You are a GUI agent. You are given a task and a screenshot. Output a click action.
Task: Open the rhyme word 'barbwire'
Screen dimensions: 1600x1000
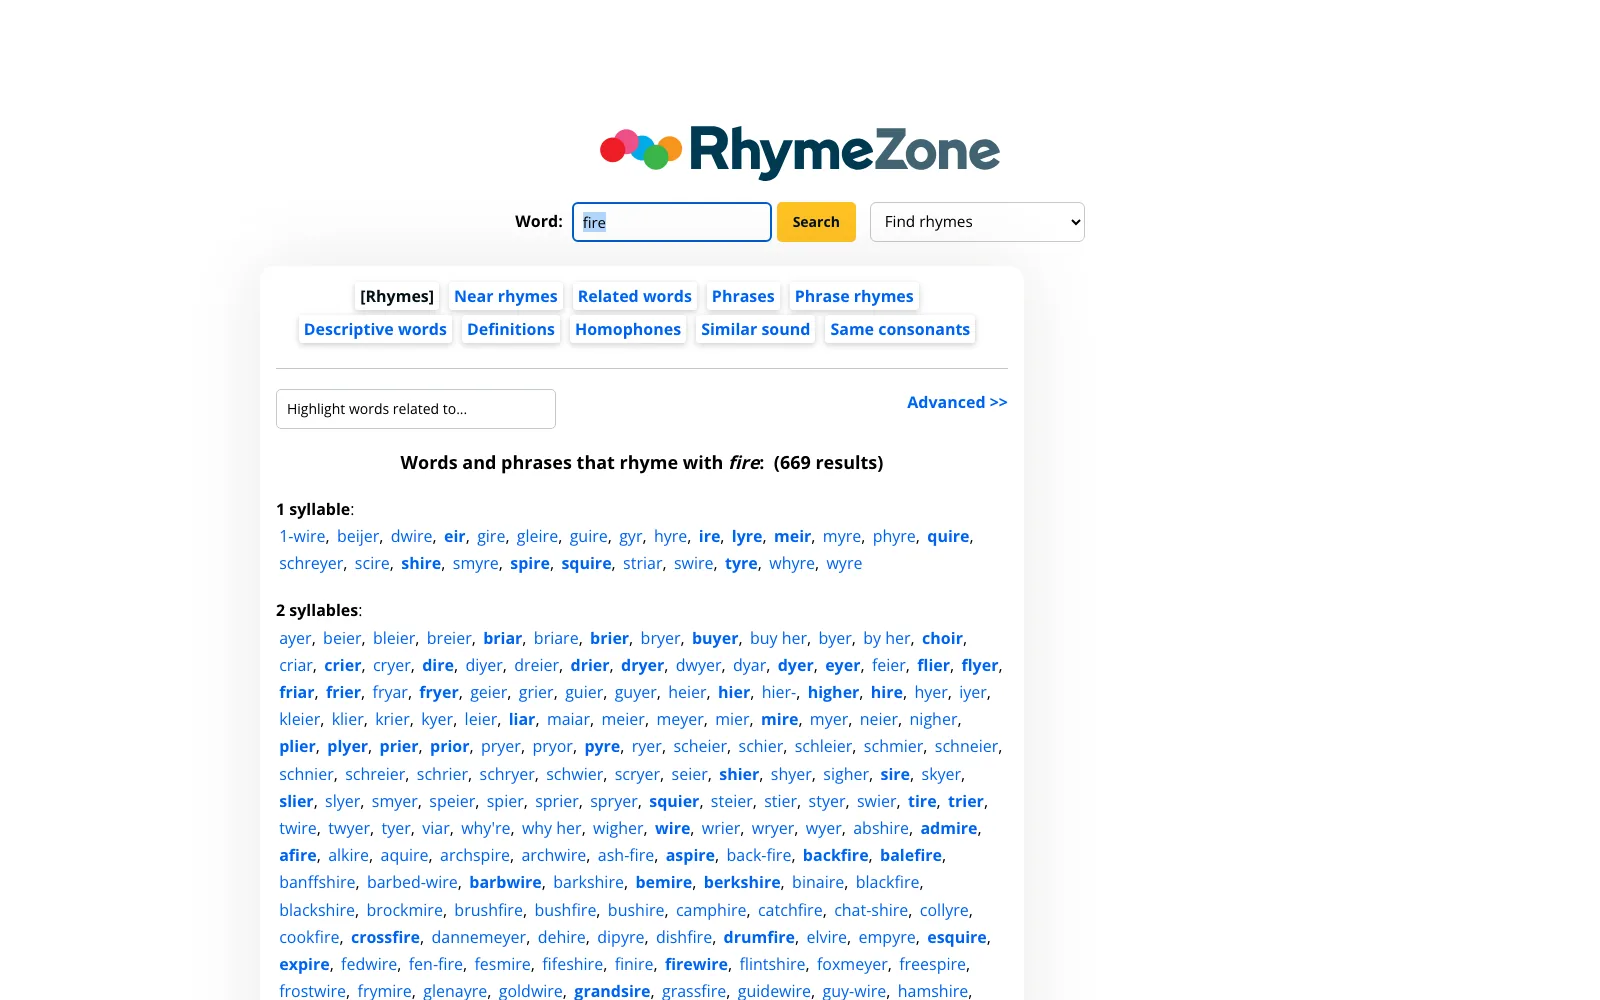(x=505, y=882)
